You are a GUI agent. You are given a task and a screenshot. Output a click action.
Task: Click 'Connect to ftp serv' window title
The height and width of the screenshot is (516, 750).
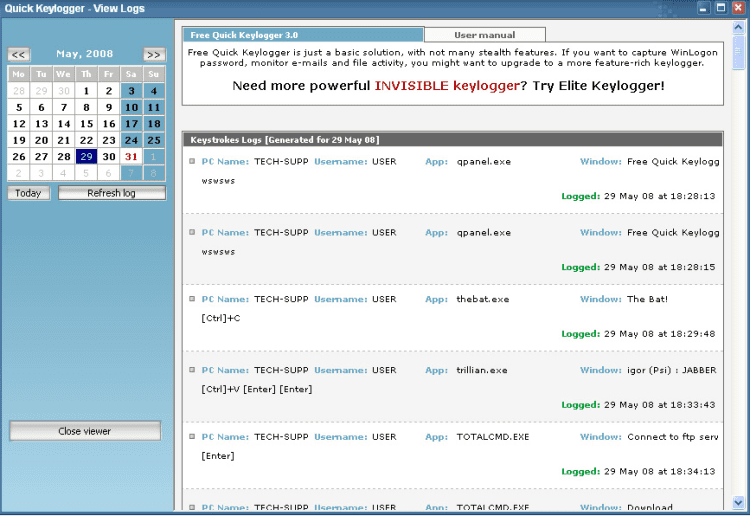[673, 437]
